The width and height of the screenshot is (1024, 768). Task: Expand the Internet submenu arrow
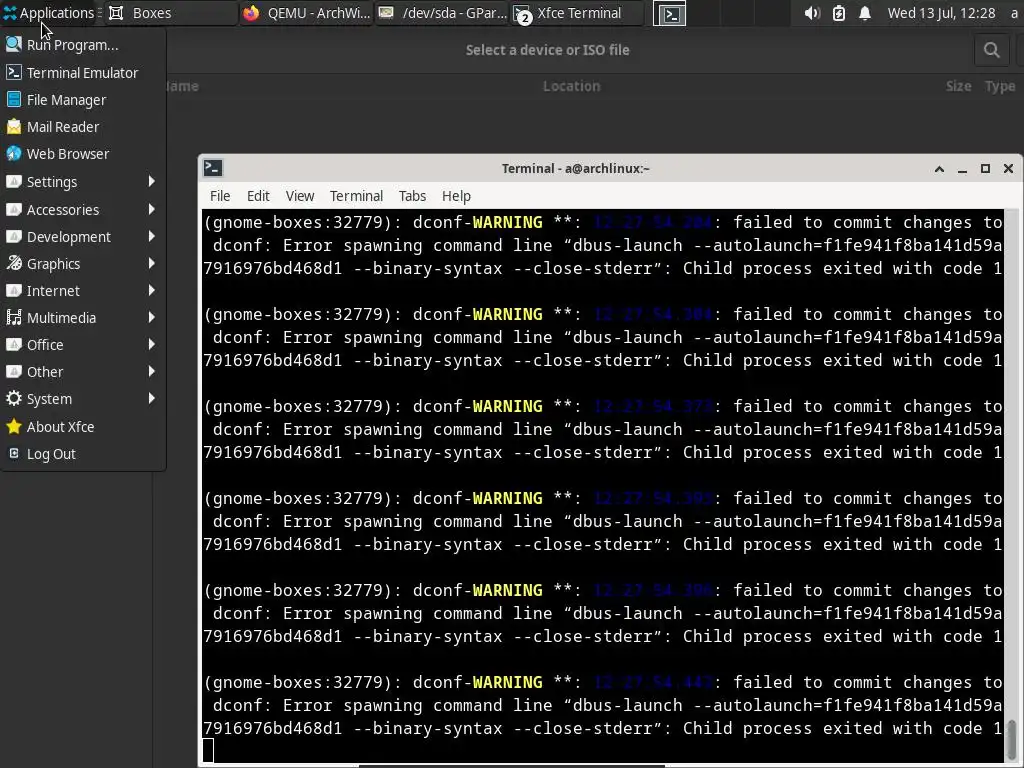(152, 291)
